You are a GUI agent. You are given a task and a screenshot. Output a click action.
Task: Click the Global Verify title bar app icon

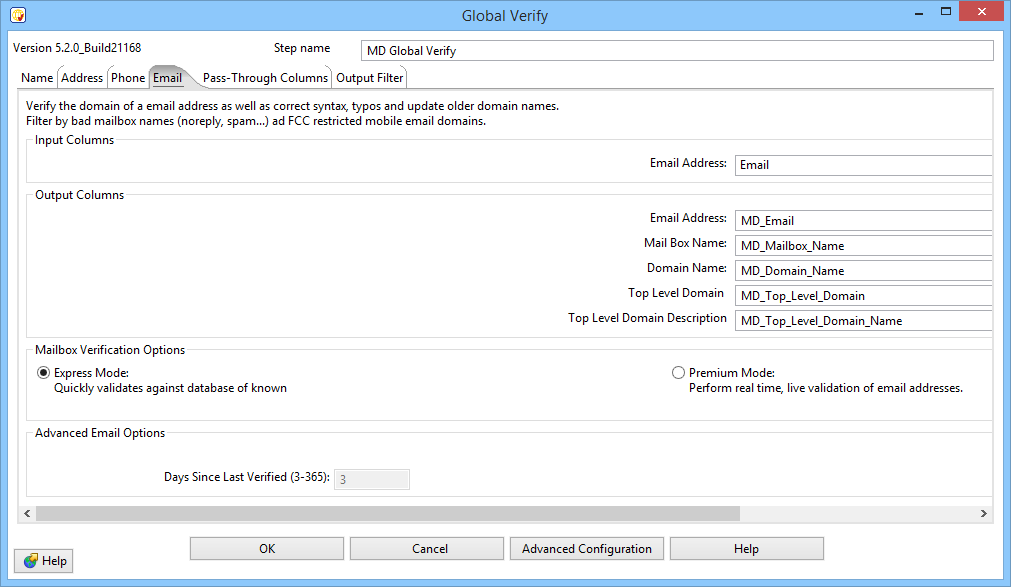17,16
